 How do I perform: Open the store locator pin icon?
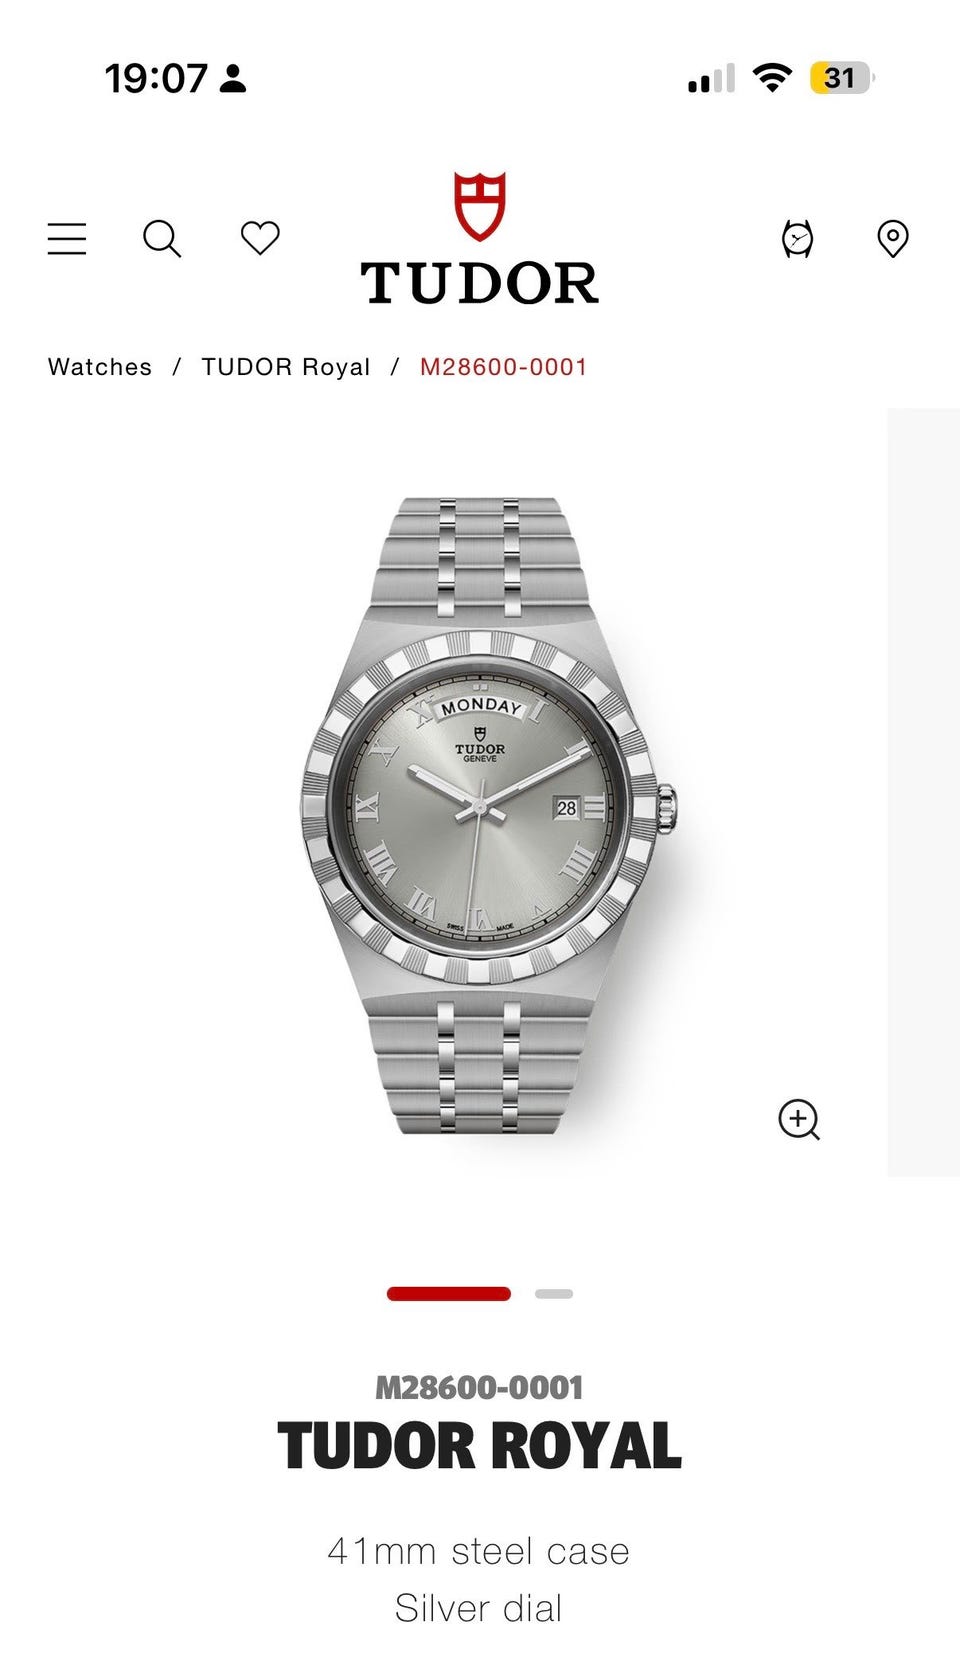[892, 239]
